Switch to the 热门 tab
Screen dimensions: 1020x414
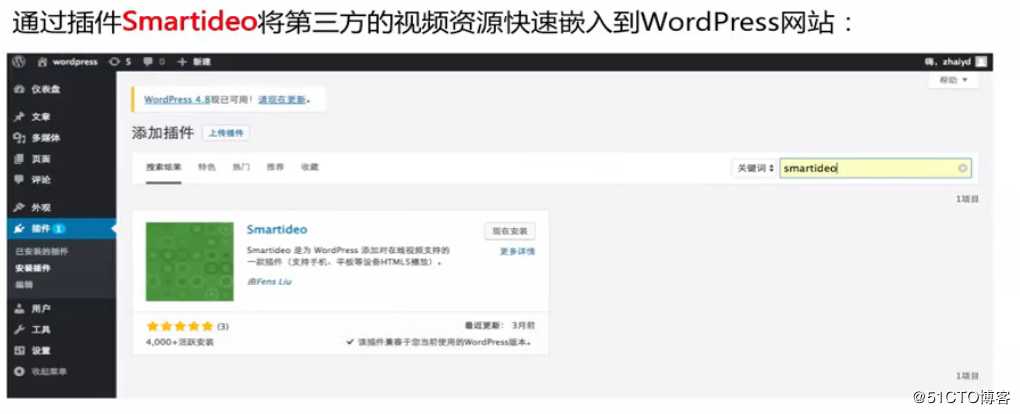coord(241,167)
